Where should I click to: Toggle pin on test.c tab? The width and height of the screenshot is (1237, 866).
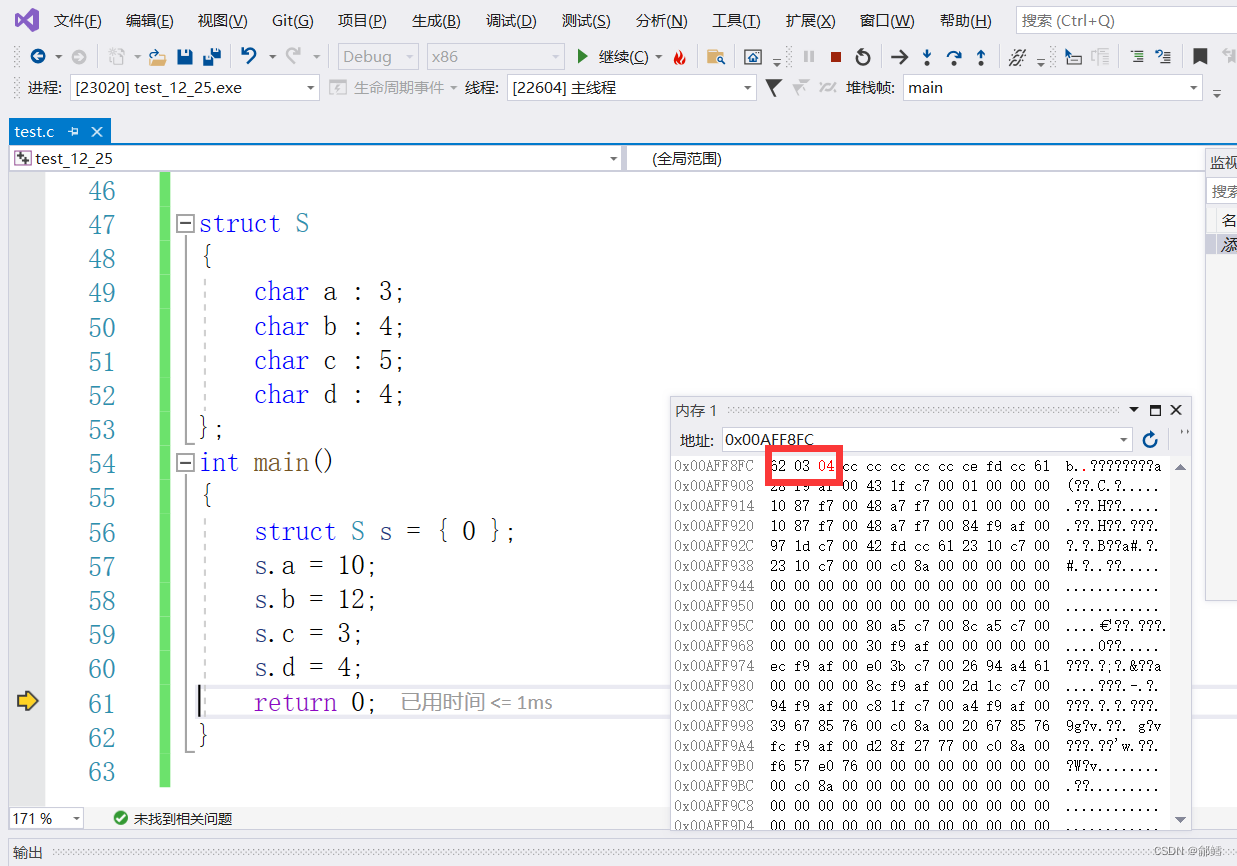click(x=74, y=132)
